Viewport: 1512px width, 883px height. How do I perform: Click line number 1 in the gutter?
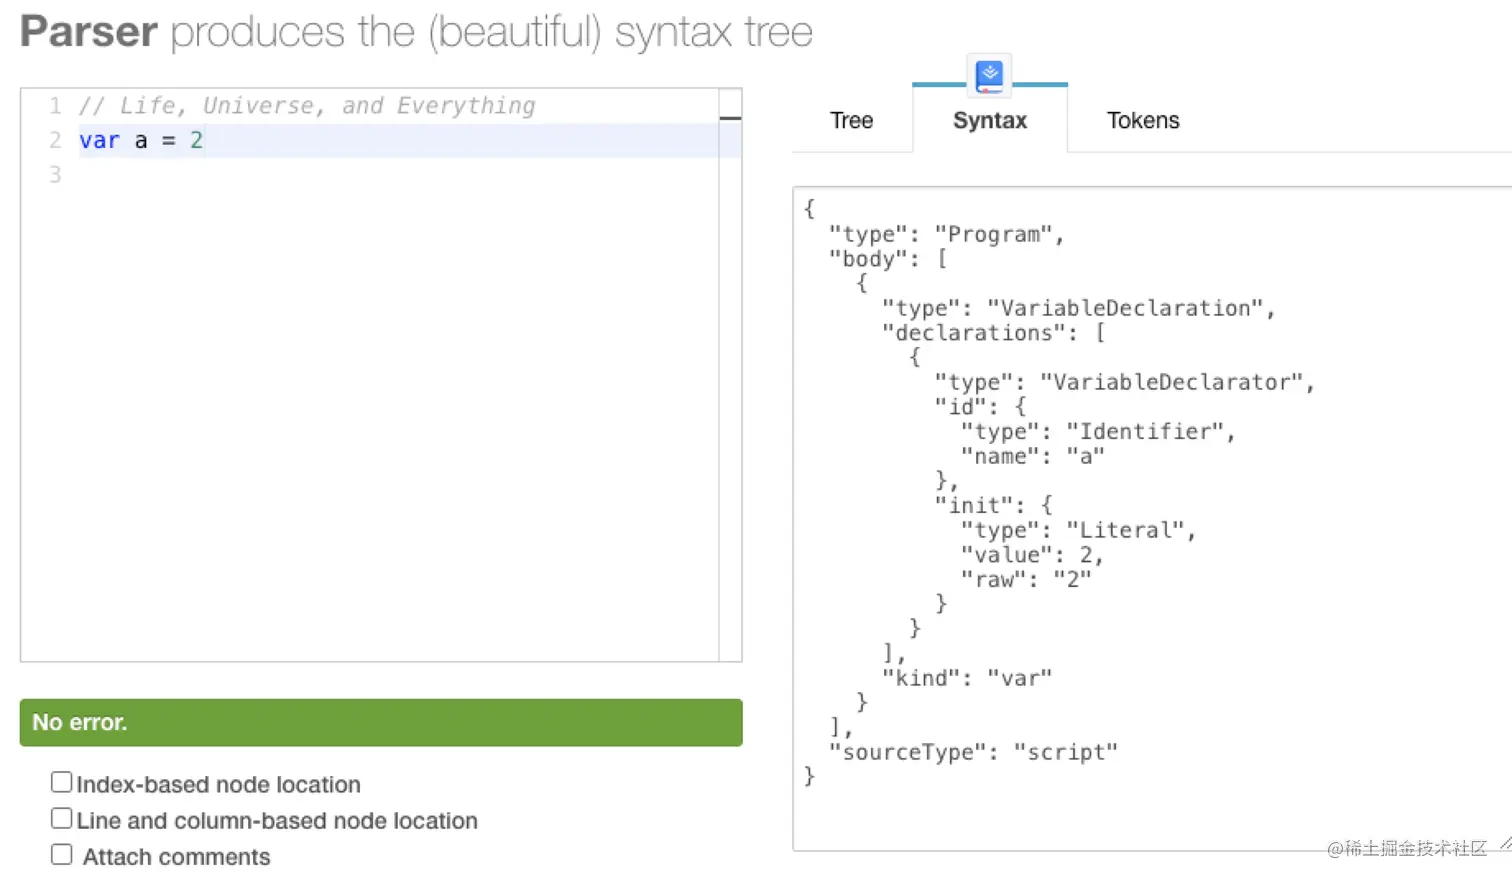point(55,106)
